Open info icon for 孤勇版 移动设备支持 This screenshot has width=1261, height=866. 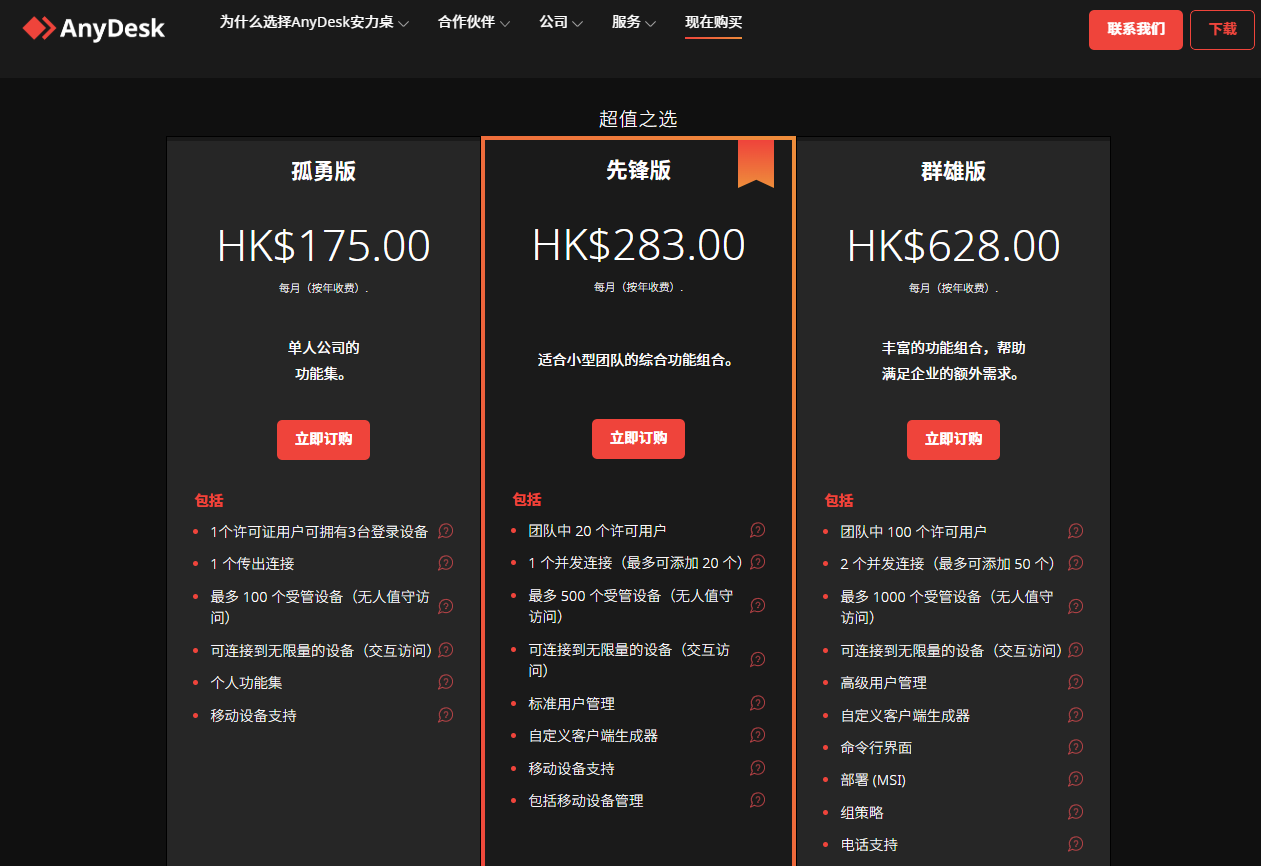[446, 715]
